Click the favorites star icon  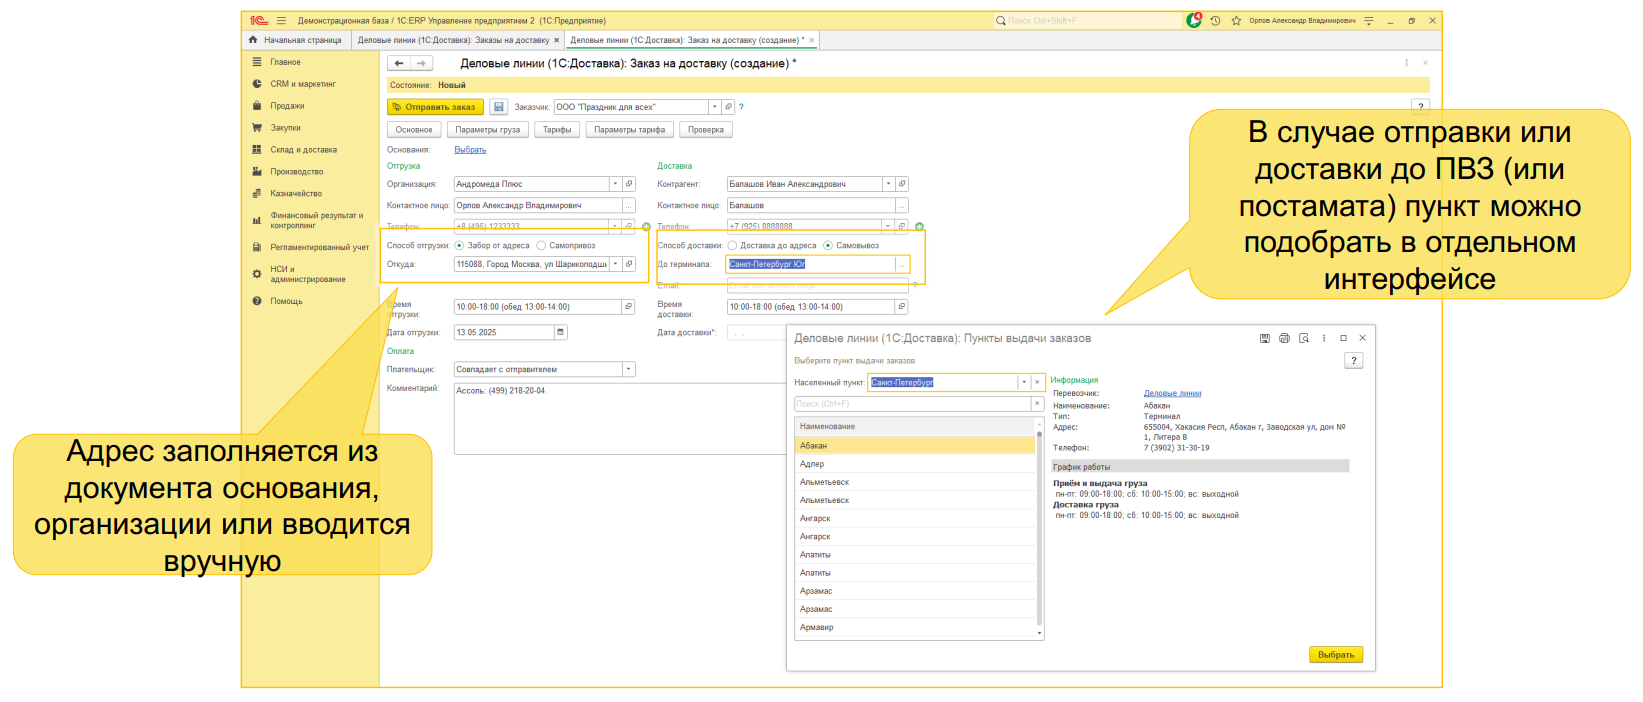1236,20
